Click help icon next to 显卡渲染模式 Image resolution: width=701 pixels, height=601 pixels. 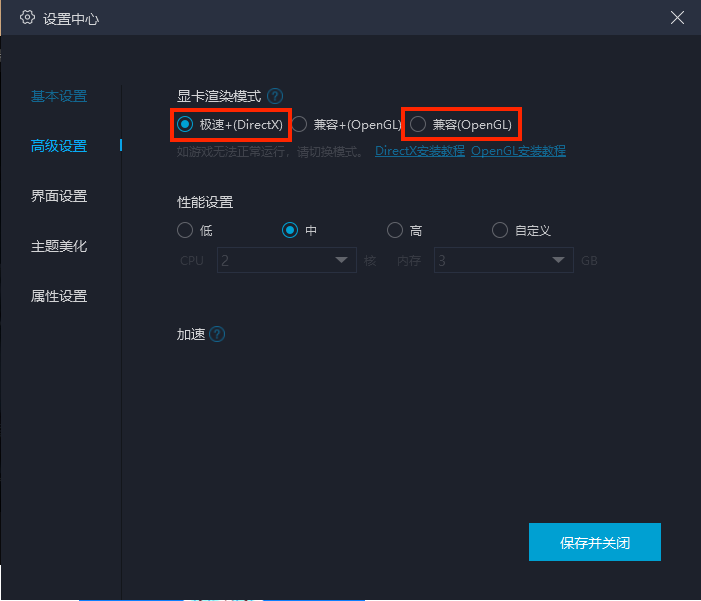pos(275,96)
